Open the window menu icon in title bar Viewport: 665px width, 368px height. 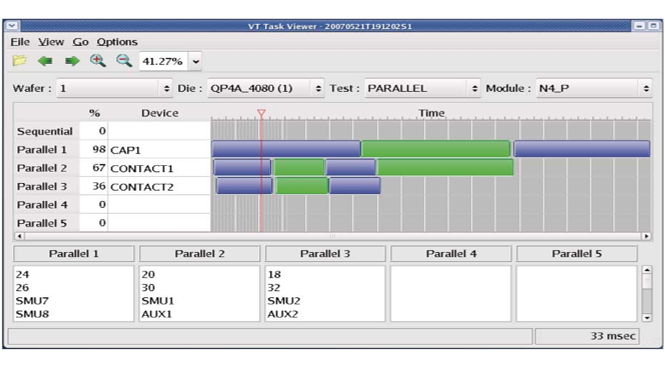click(12, 26)
